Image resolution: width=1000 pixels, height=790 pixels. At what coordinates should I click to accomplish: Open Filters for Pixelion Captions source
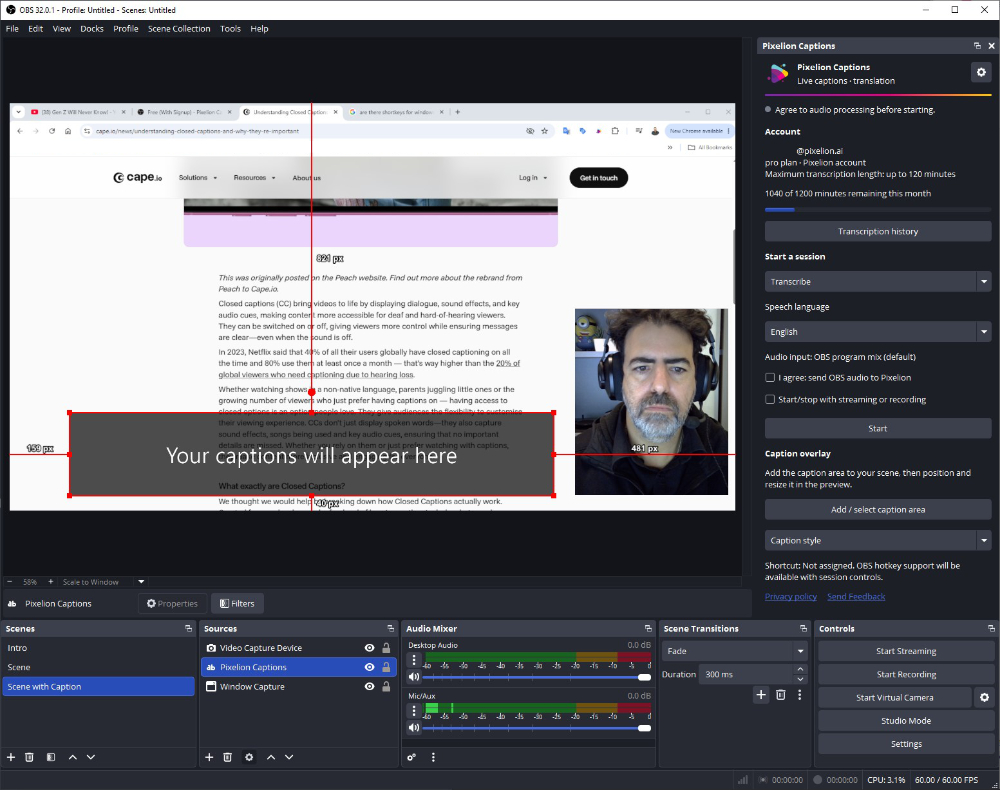pyautogui.click(x=237, y=603)
